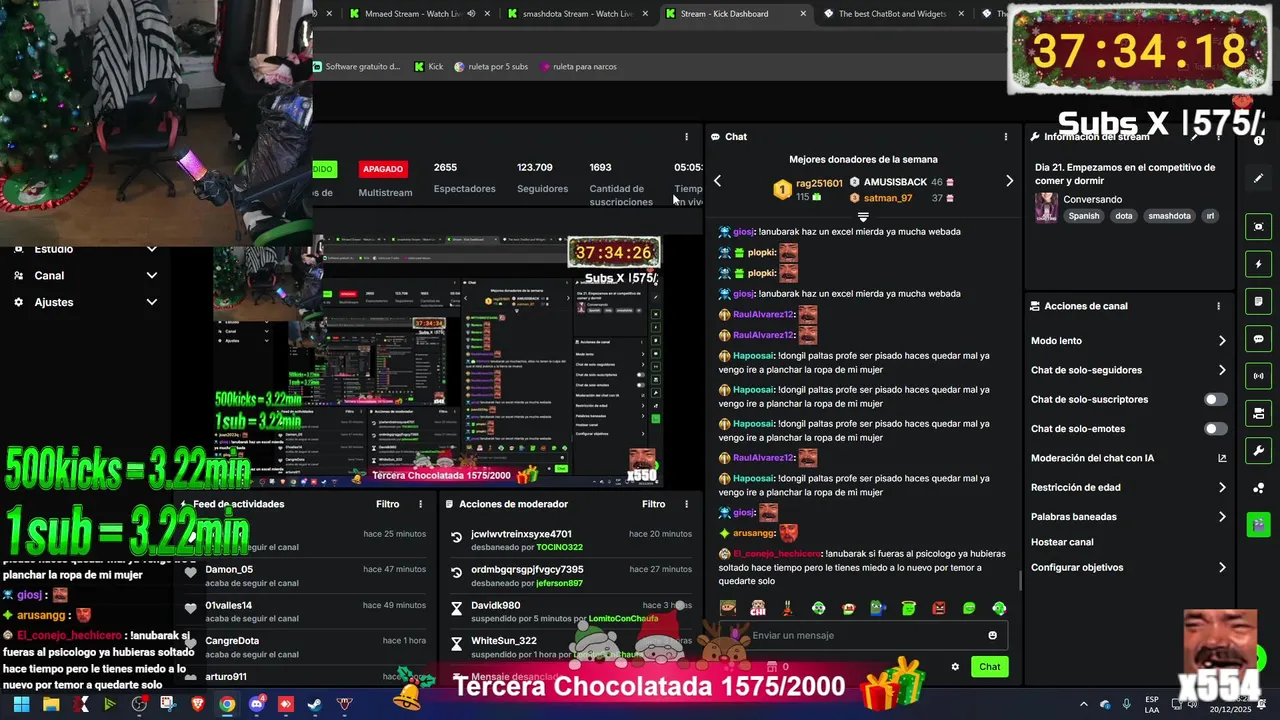Click Hostear canal
Screen dimensions: 1280x720
tap(1062, 542)
